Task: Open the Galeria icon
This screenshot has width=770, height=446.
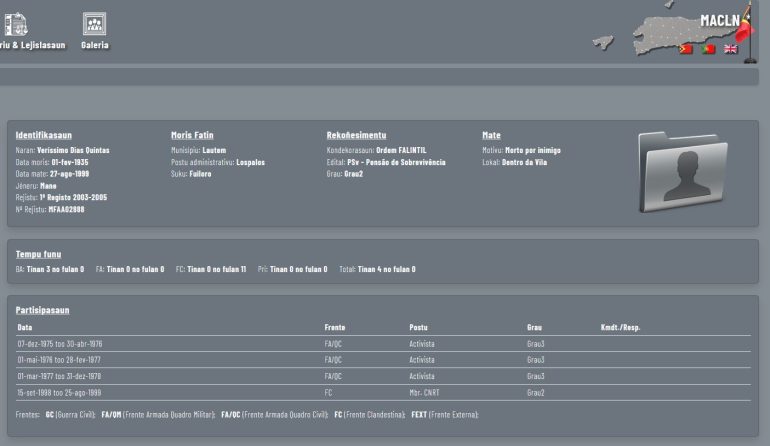Action: pyautogui.click(x=94, y=24)
